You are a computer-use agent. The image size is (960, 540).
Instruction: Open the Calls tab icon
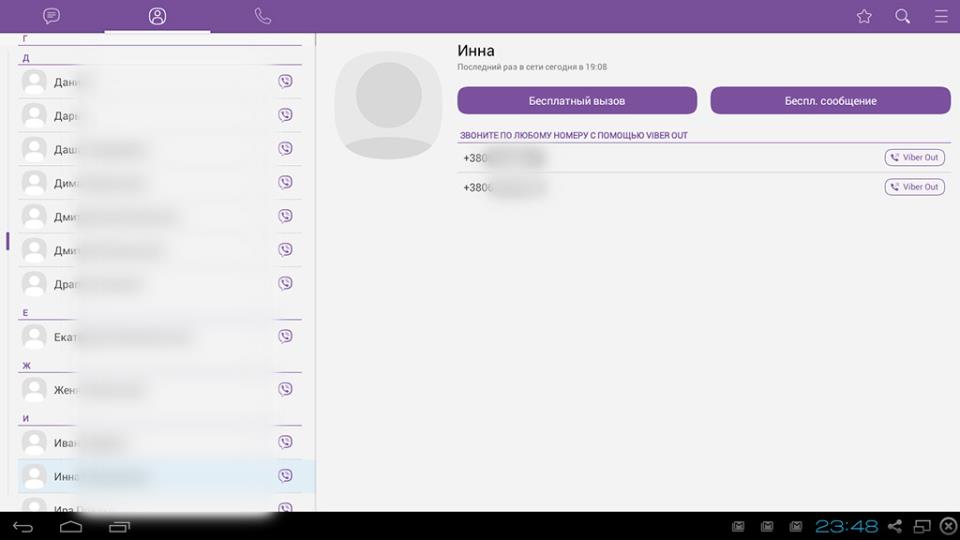pos(263,16)
